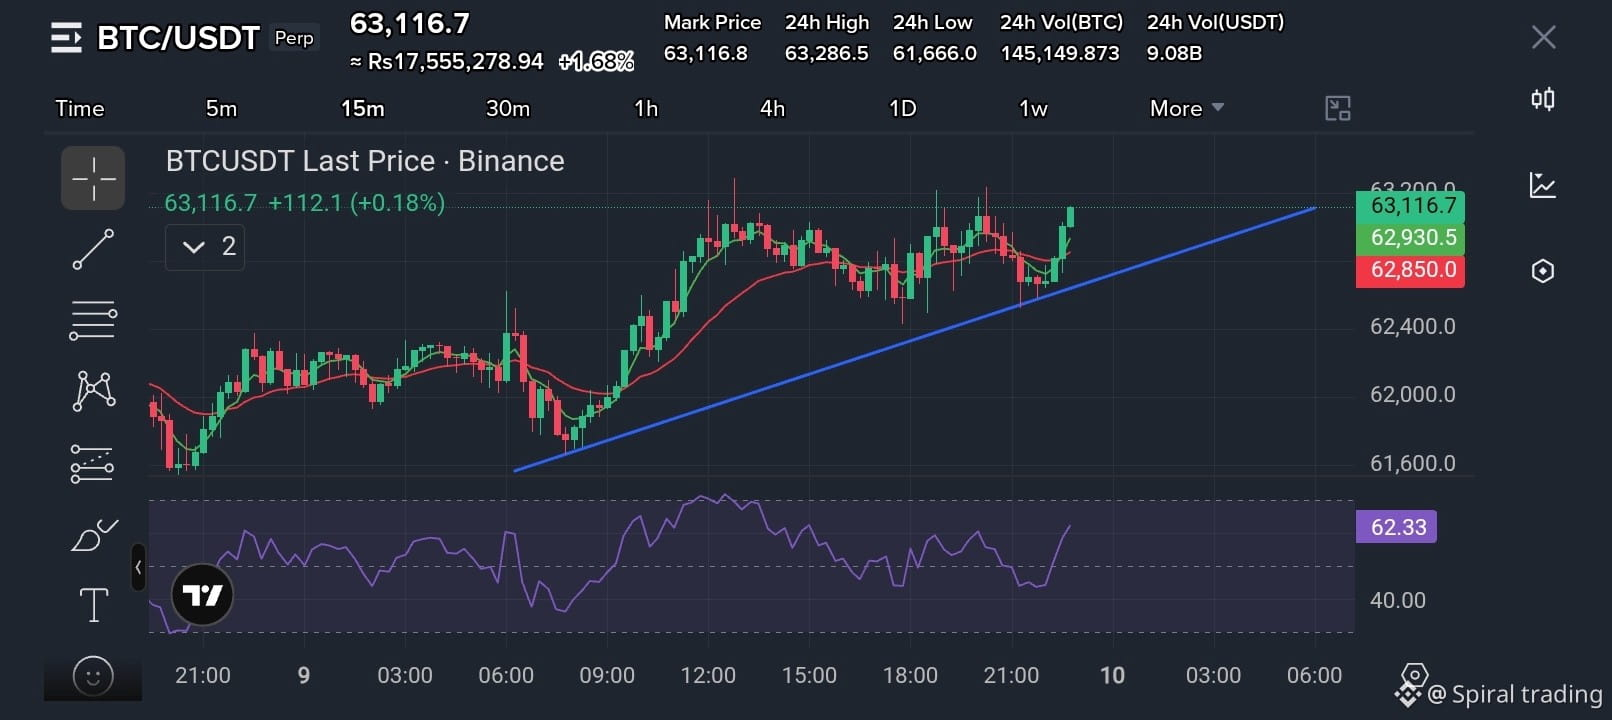The height and width of the screenshot is (720, 1612).
Task: Select the 1w interval
Action: point(1033,108)
